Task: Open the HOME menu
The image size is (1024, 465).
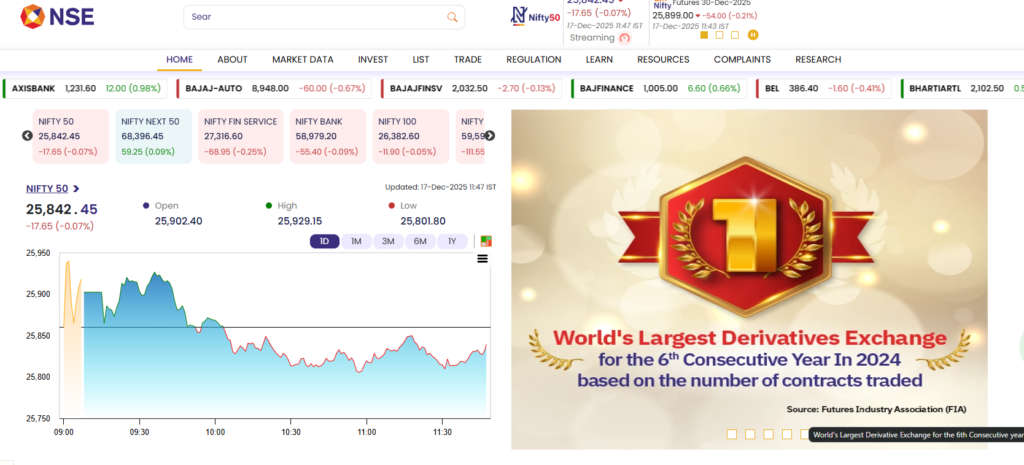Action: pos(180,59)
